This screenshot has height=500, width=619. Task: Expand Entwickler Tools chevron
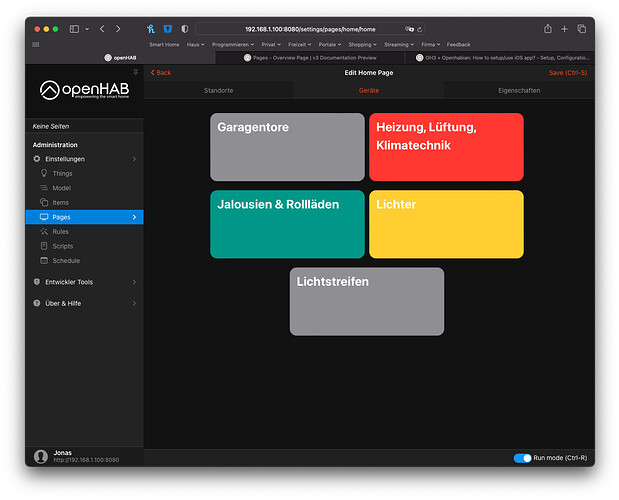click(x=134, y=282)
